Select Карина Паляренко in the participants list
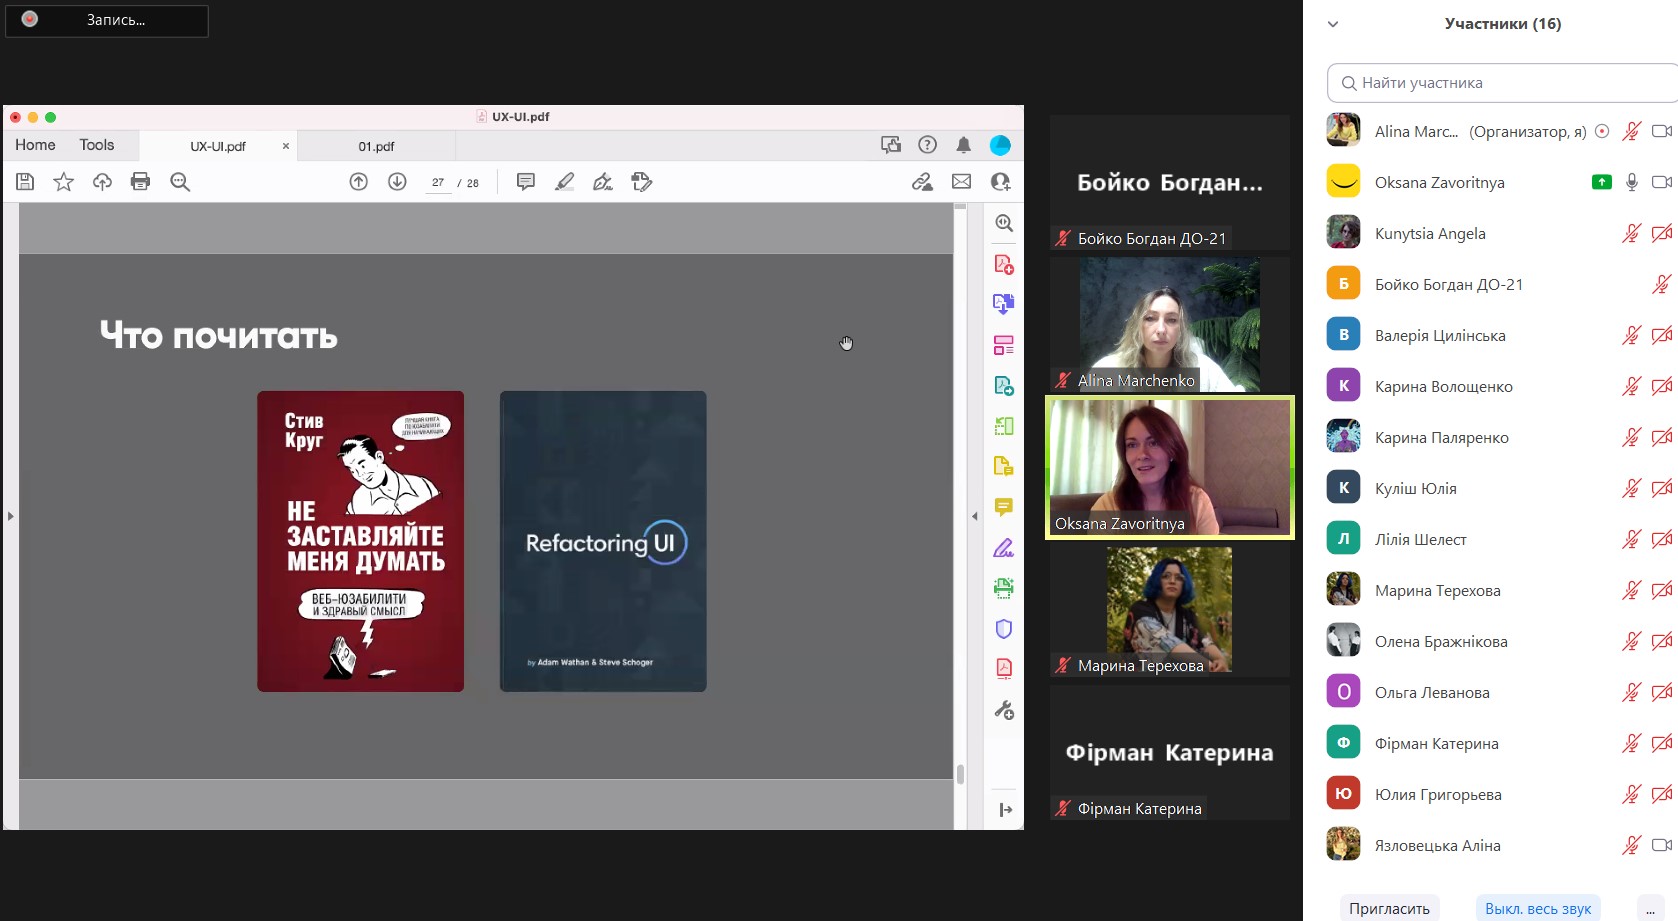This screenshot has height=921, width=1678. tap(1500, 437)
